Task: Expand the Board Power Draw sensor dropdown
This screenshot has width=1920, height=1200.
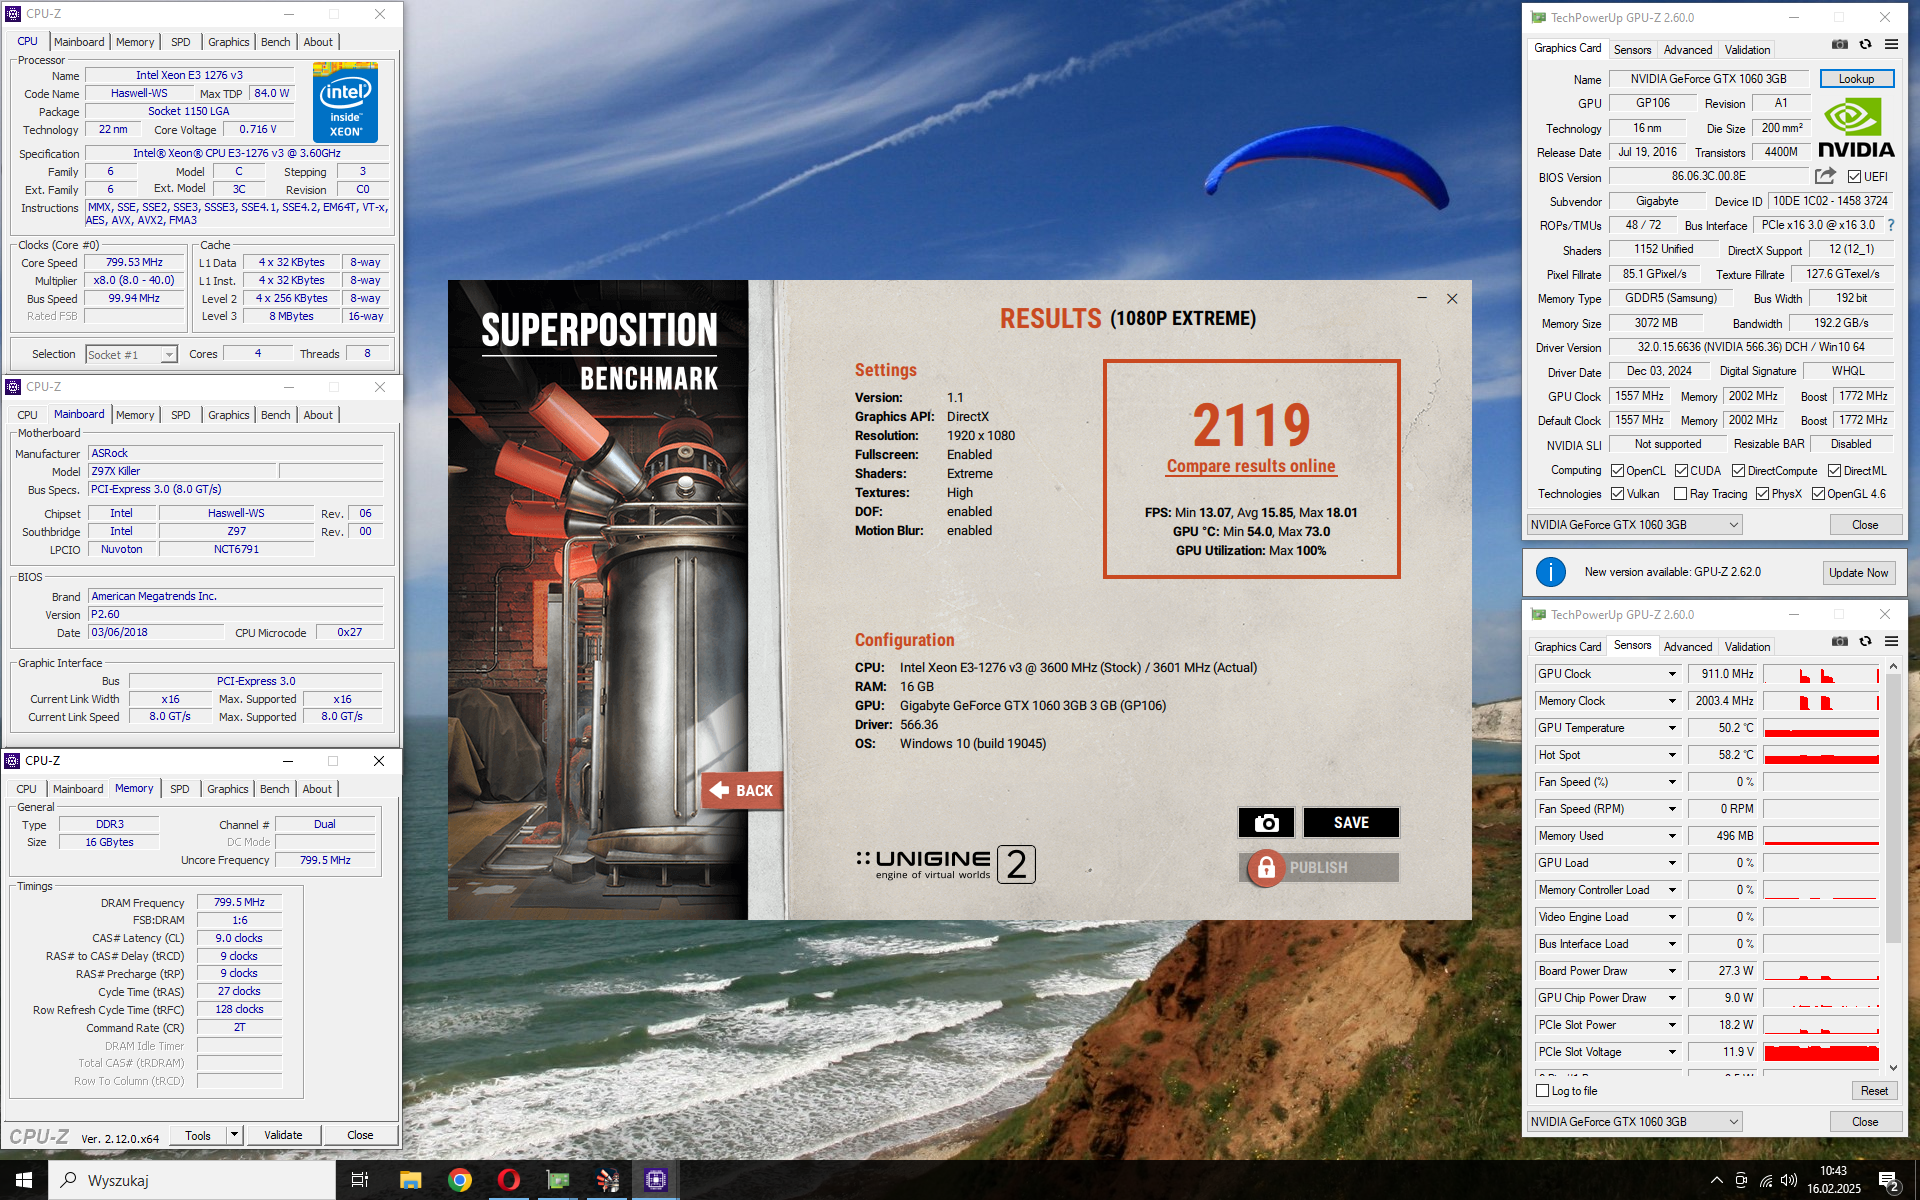Action: [x=1672, y=971]
